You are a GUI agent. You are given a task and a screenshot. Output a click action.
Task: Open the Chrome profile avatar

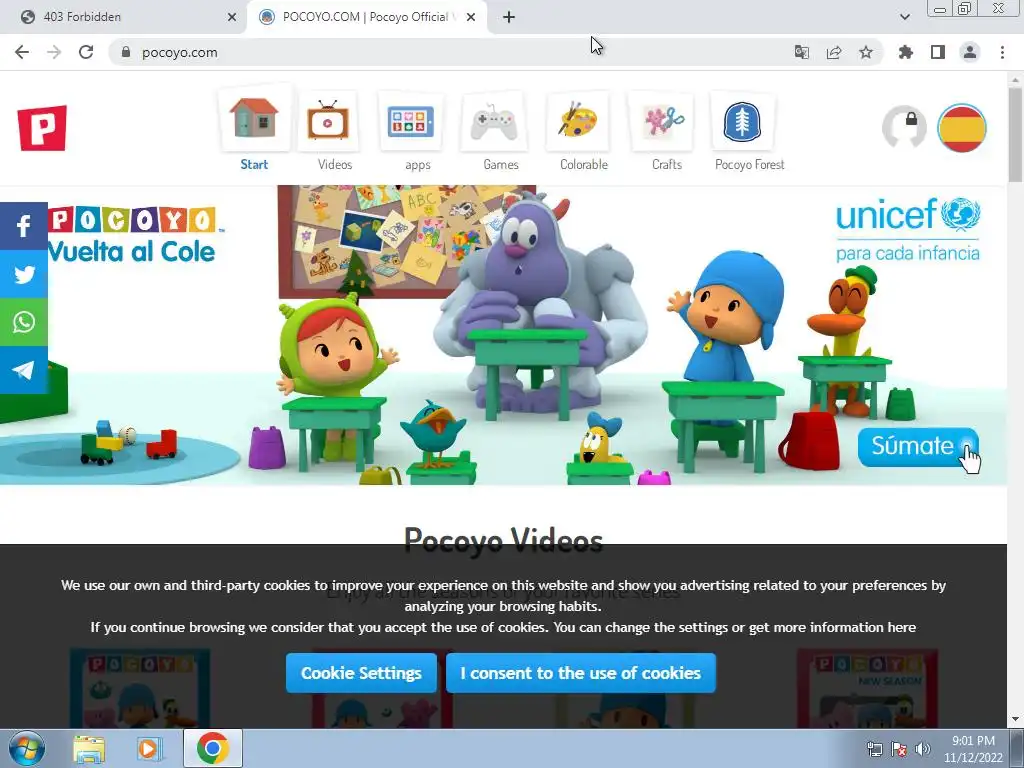(970, 52)
